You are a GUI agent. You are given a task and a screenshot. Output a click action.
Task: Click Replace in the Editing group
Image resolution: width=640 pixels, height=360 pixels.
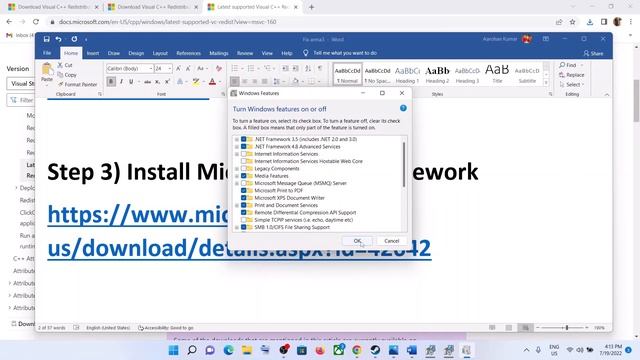[x=572, y=75]
